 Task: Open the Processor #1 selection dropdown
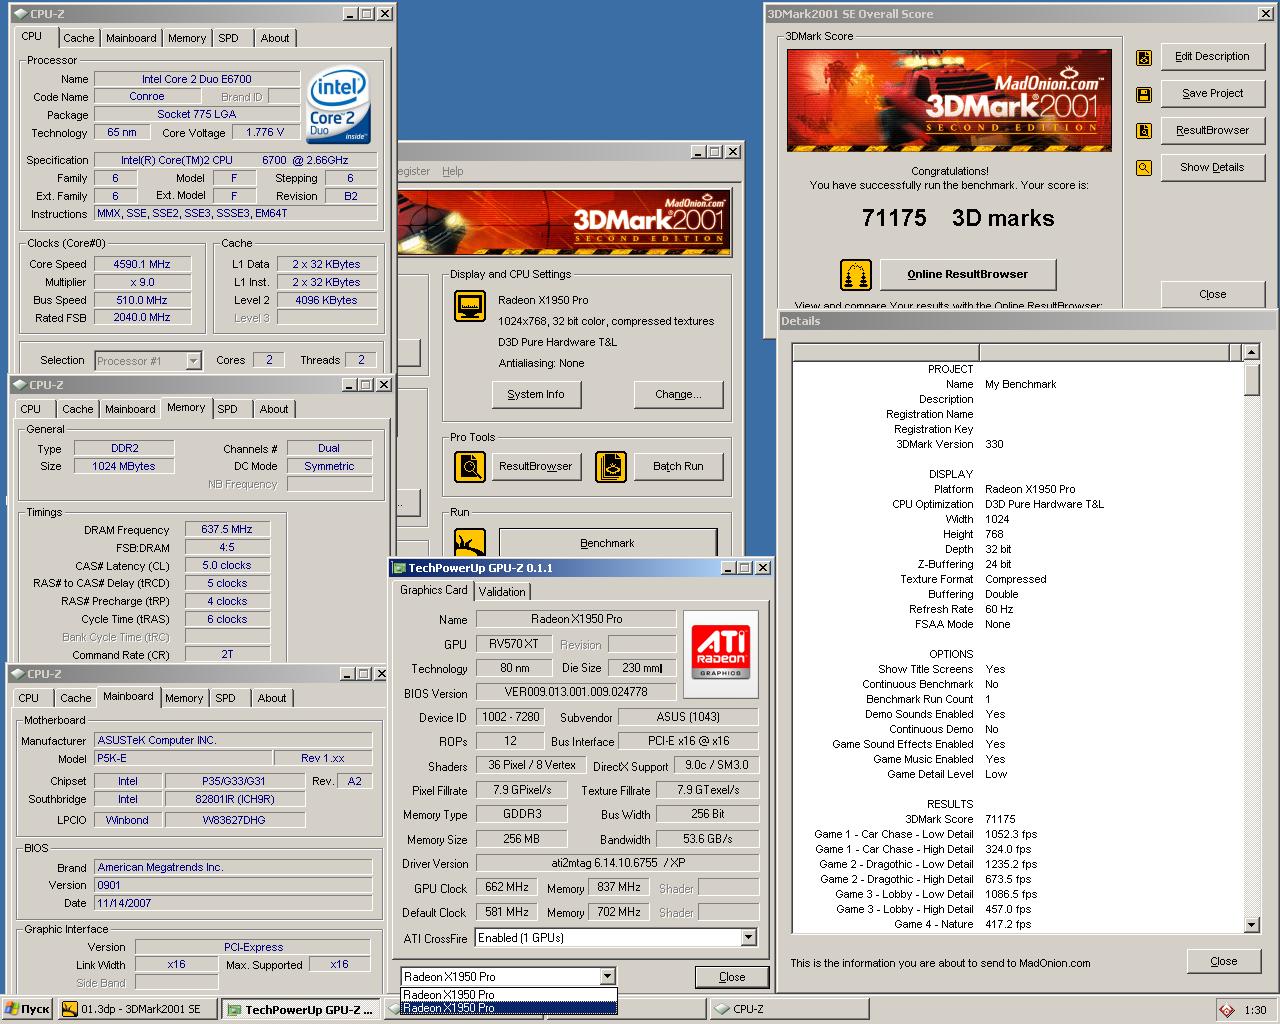point(193,361)
